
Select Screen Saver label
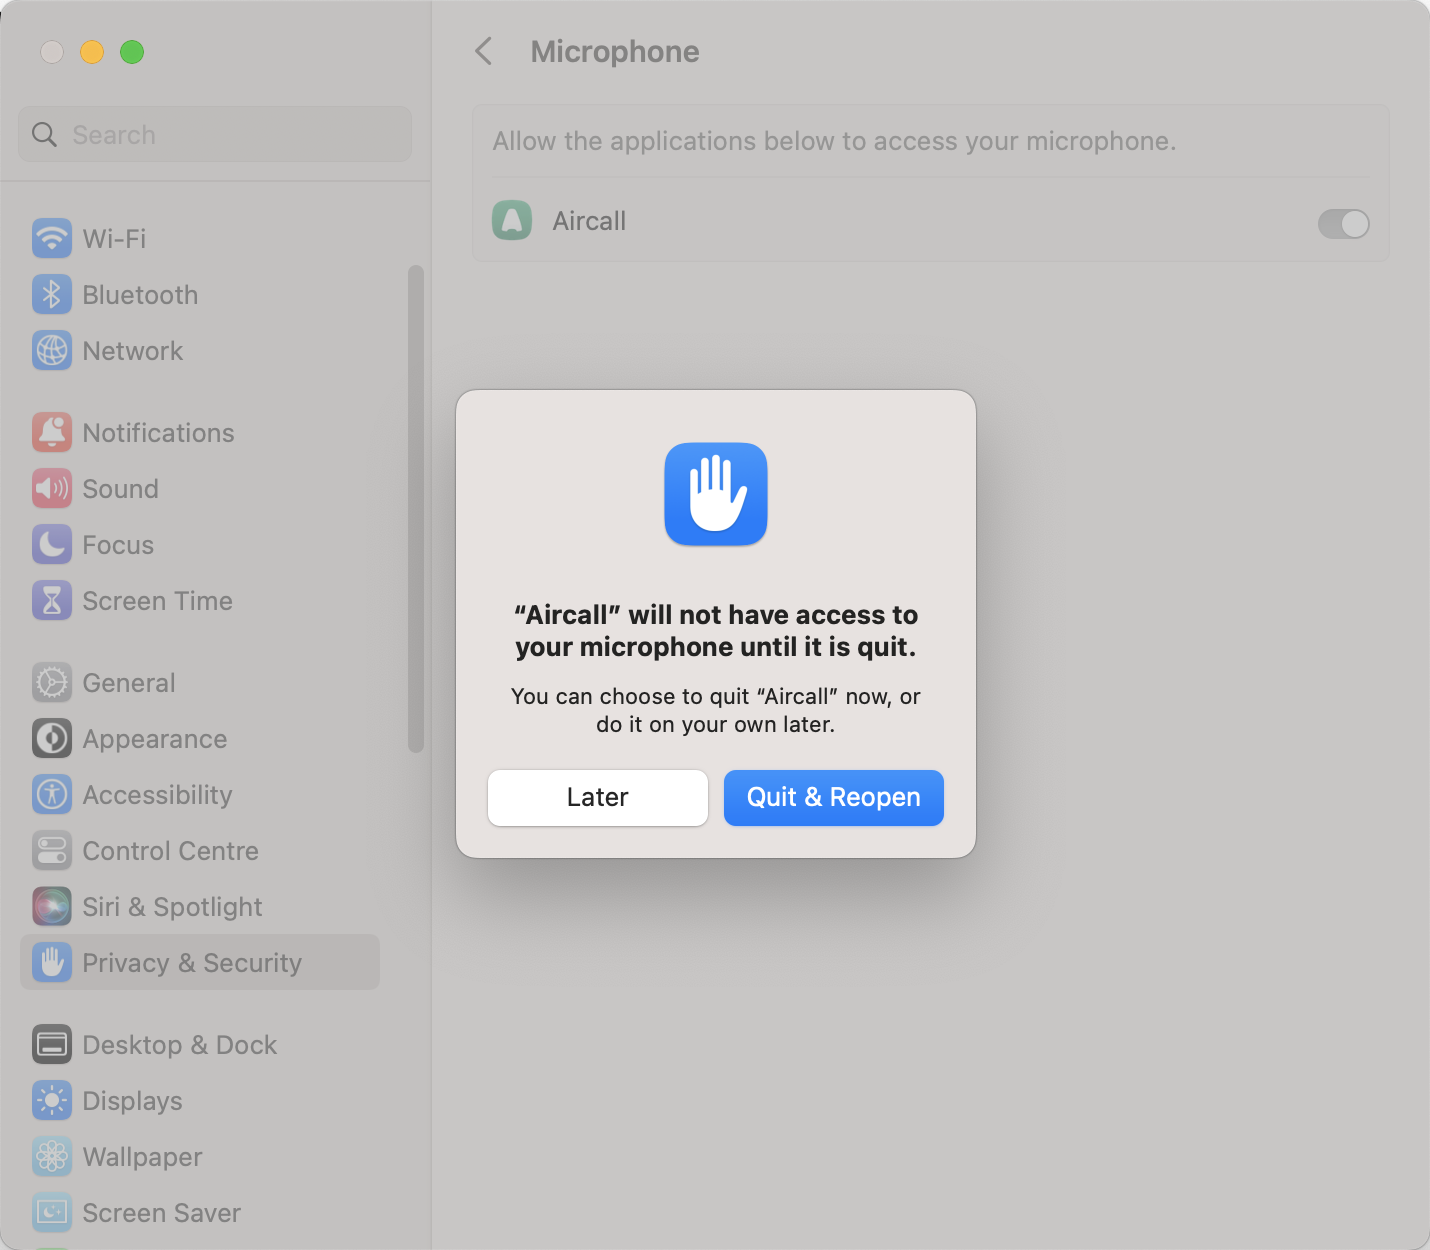pyautogui.click(x=162, y=1213)
